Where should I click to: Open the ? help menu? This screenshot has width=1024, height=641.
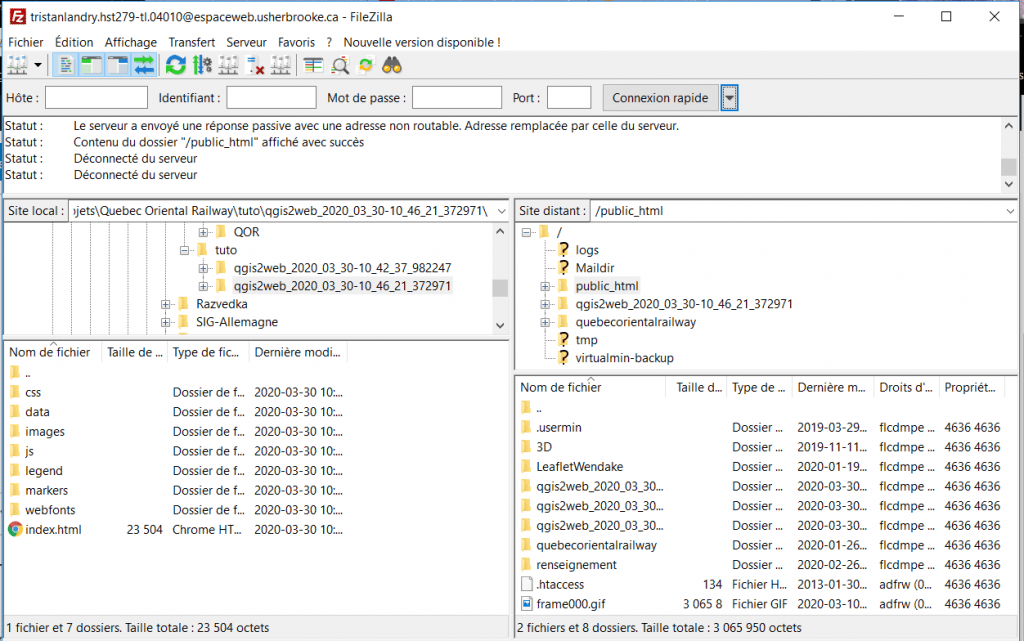pyautogui.click(x=329, y=42)
